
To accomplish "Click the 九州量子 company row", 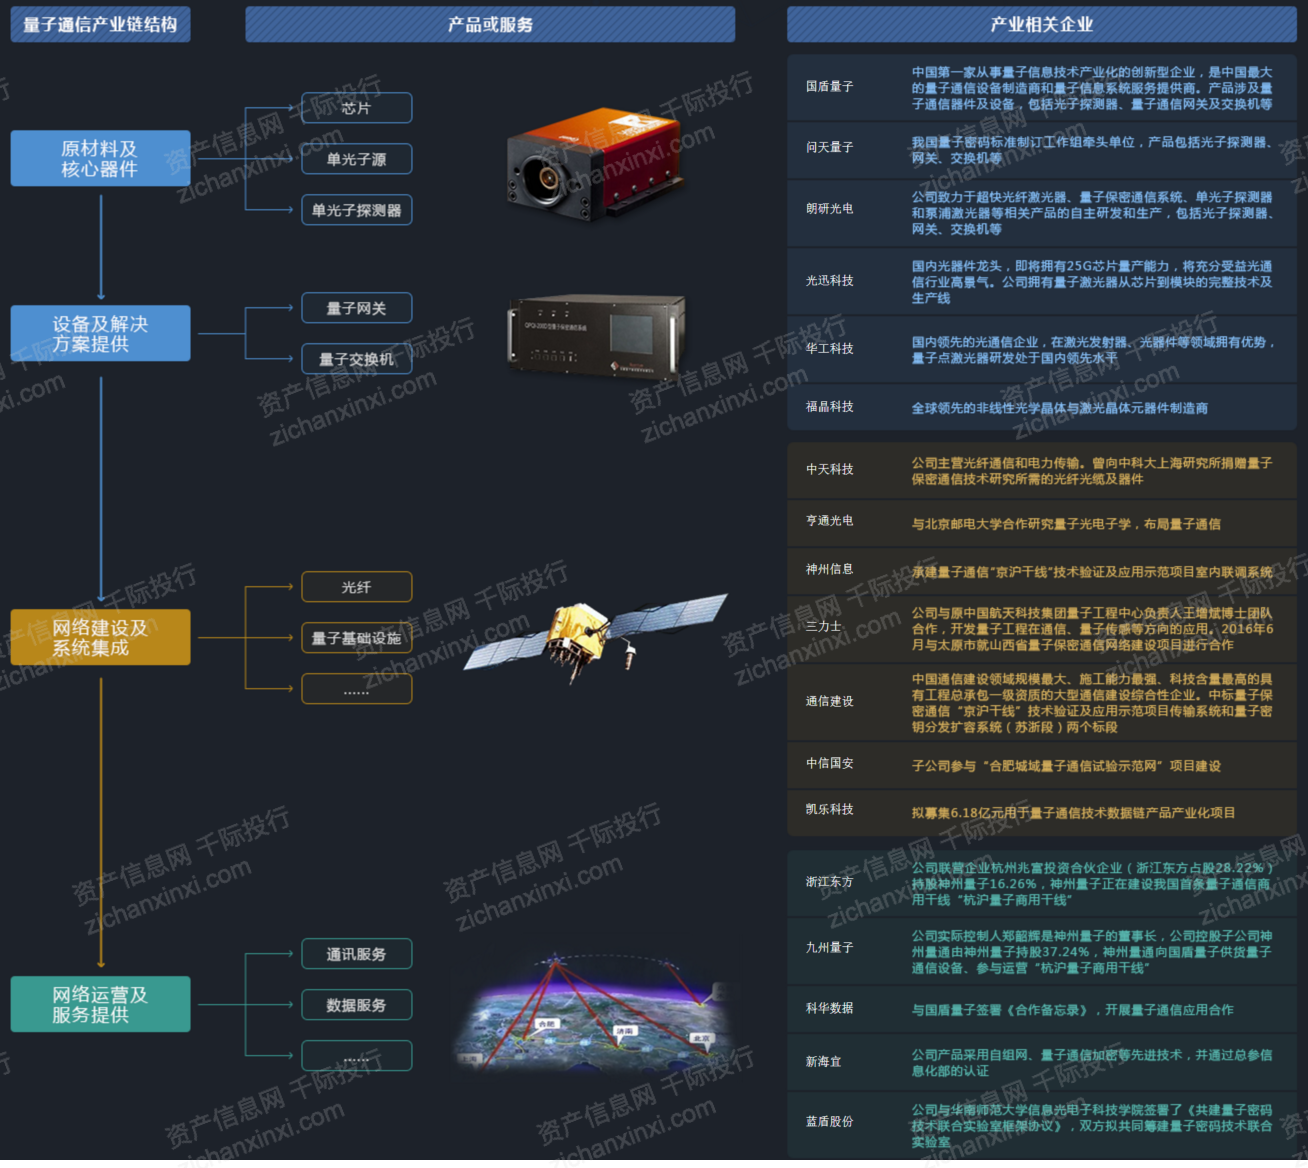I will [1042, 948].
